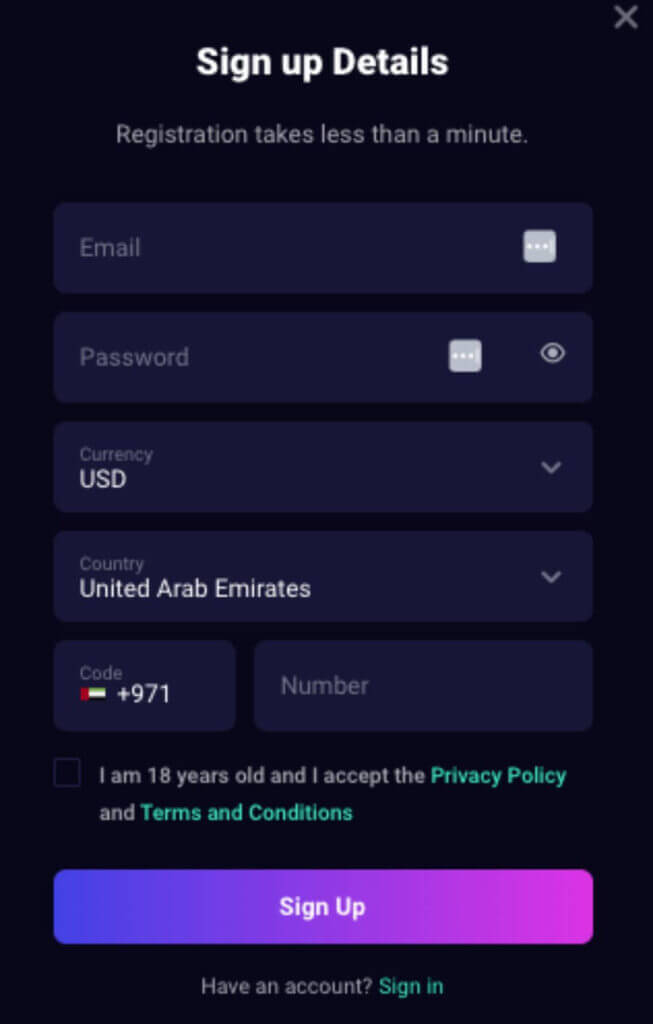Select Sign in for existing accounts

411,986
